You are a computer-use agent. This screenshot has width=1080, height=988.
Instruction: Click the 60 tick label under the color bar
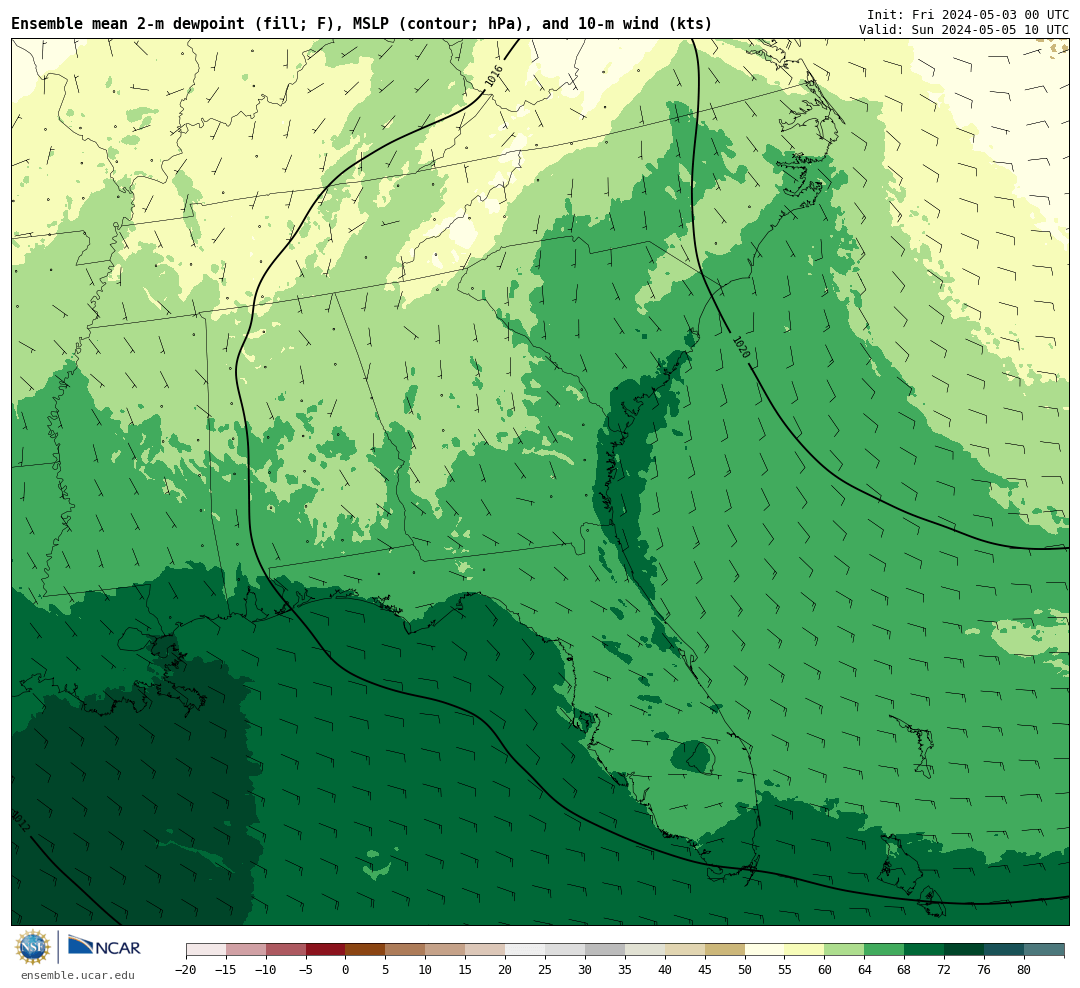click(x=825, y=969)
